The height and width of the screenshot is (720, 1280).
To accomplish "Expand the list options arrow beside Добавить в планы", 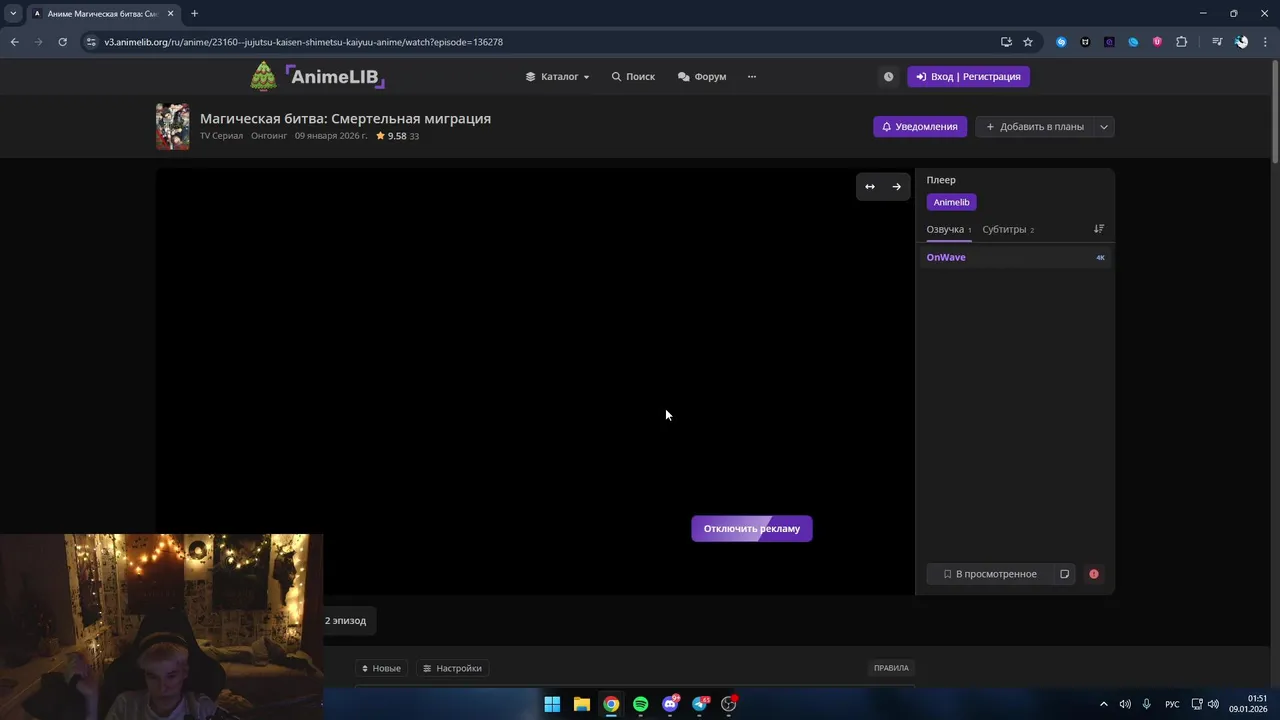I will coord(1104,127).
